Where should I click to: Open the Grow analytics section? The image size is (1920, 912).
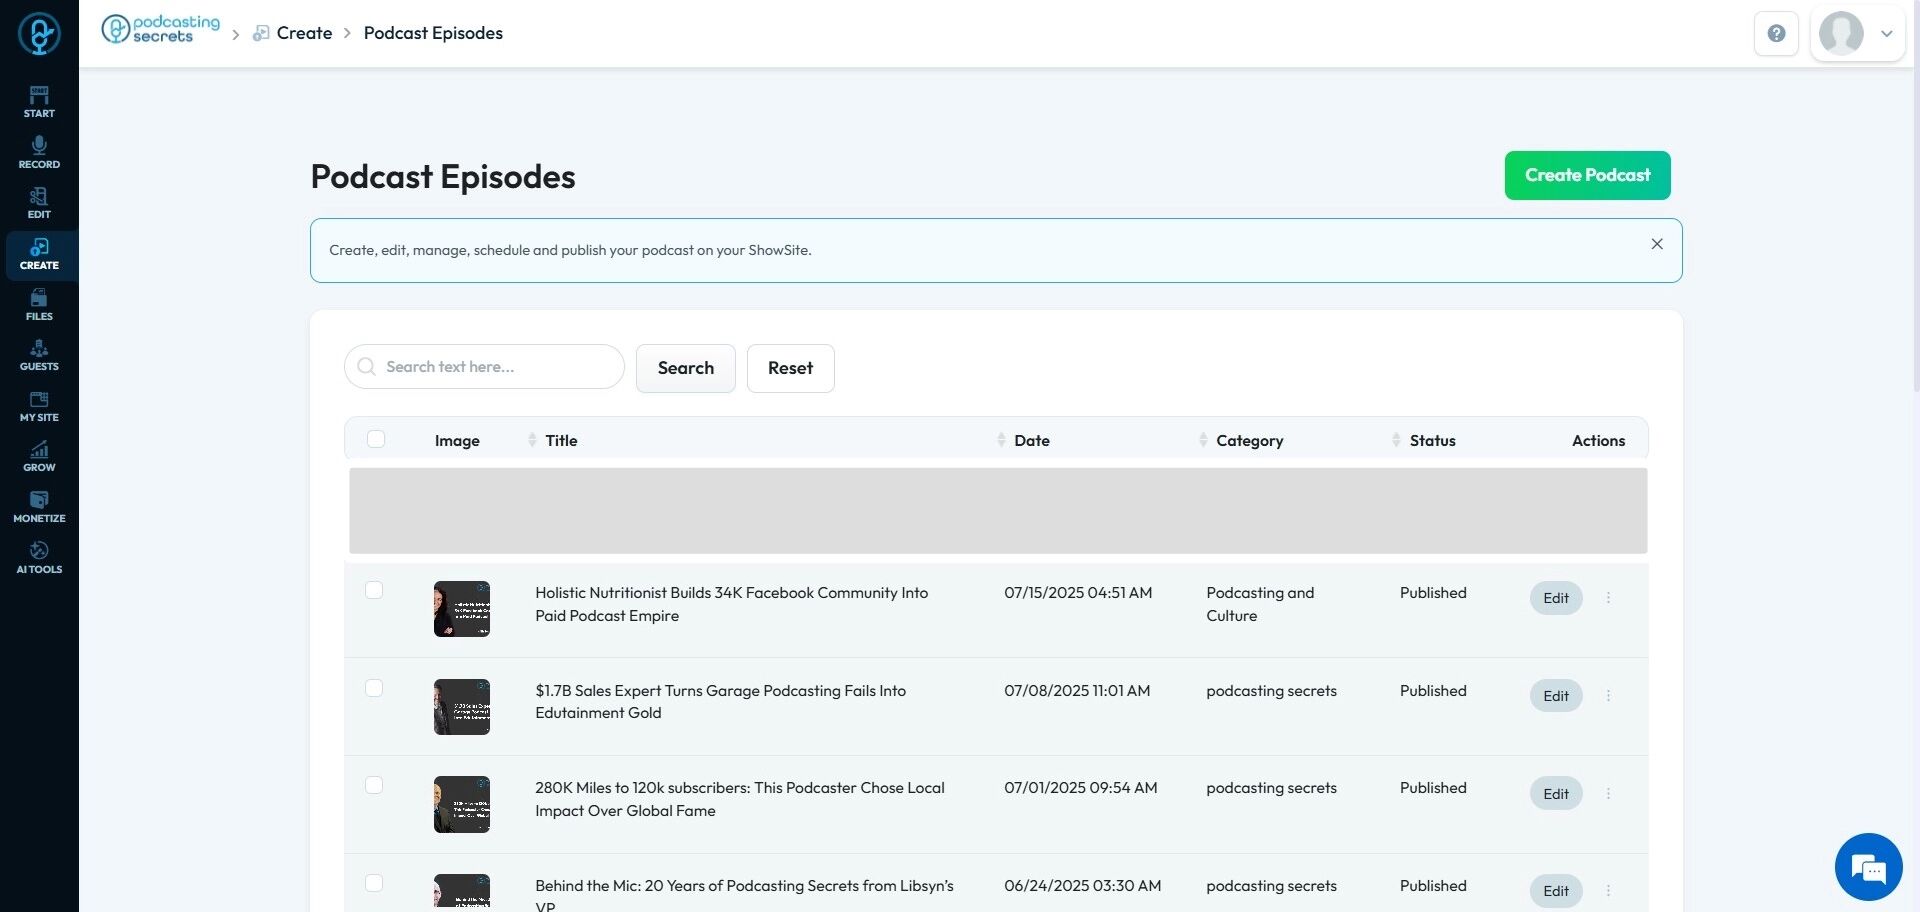click(39, 456)
